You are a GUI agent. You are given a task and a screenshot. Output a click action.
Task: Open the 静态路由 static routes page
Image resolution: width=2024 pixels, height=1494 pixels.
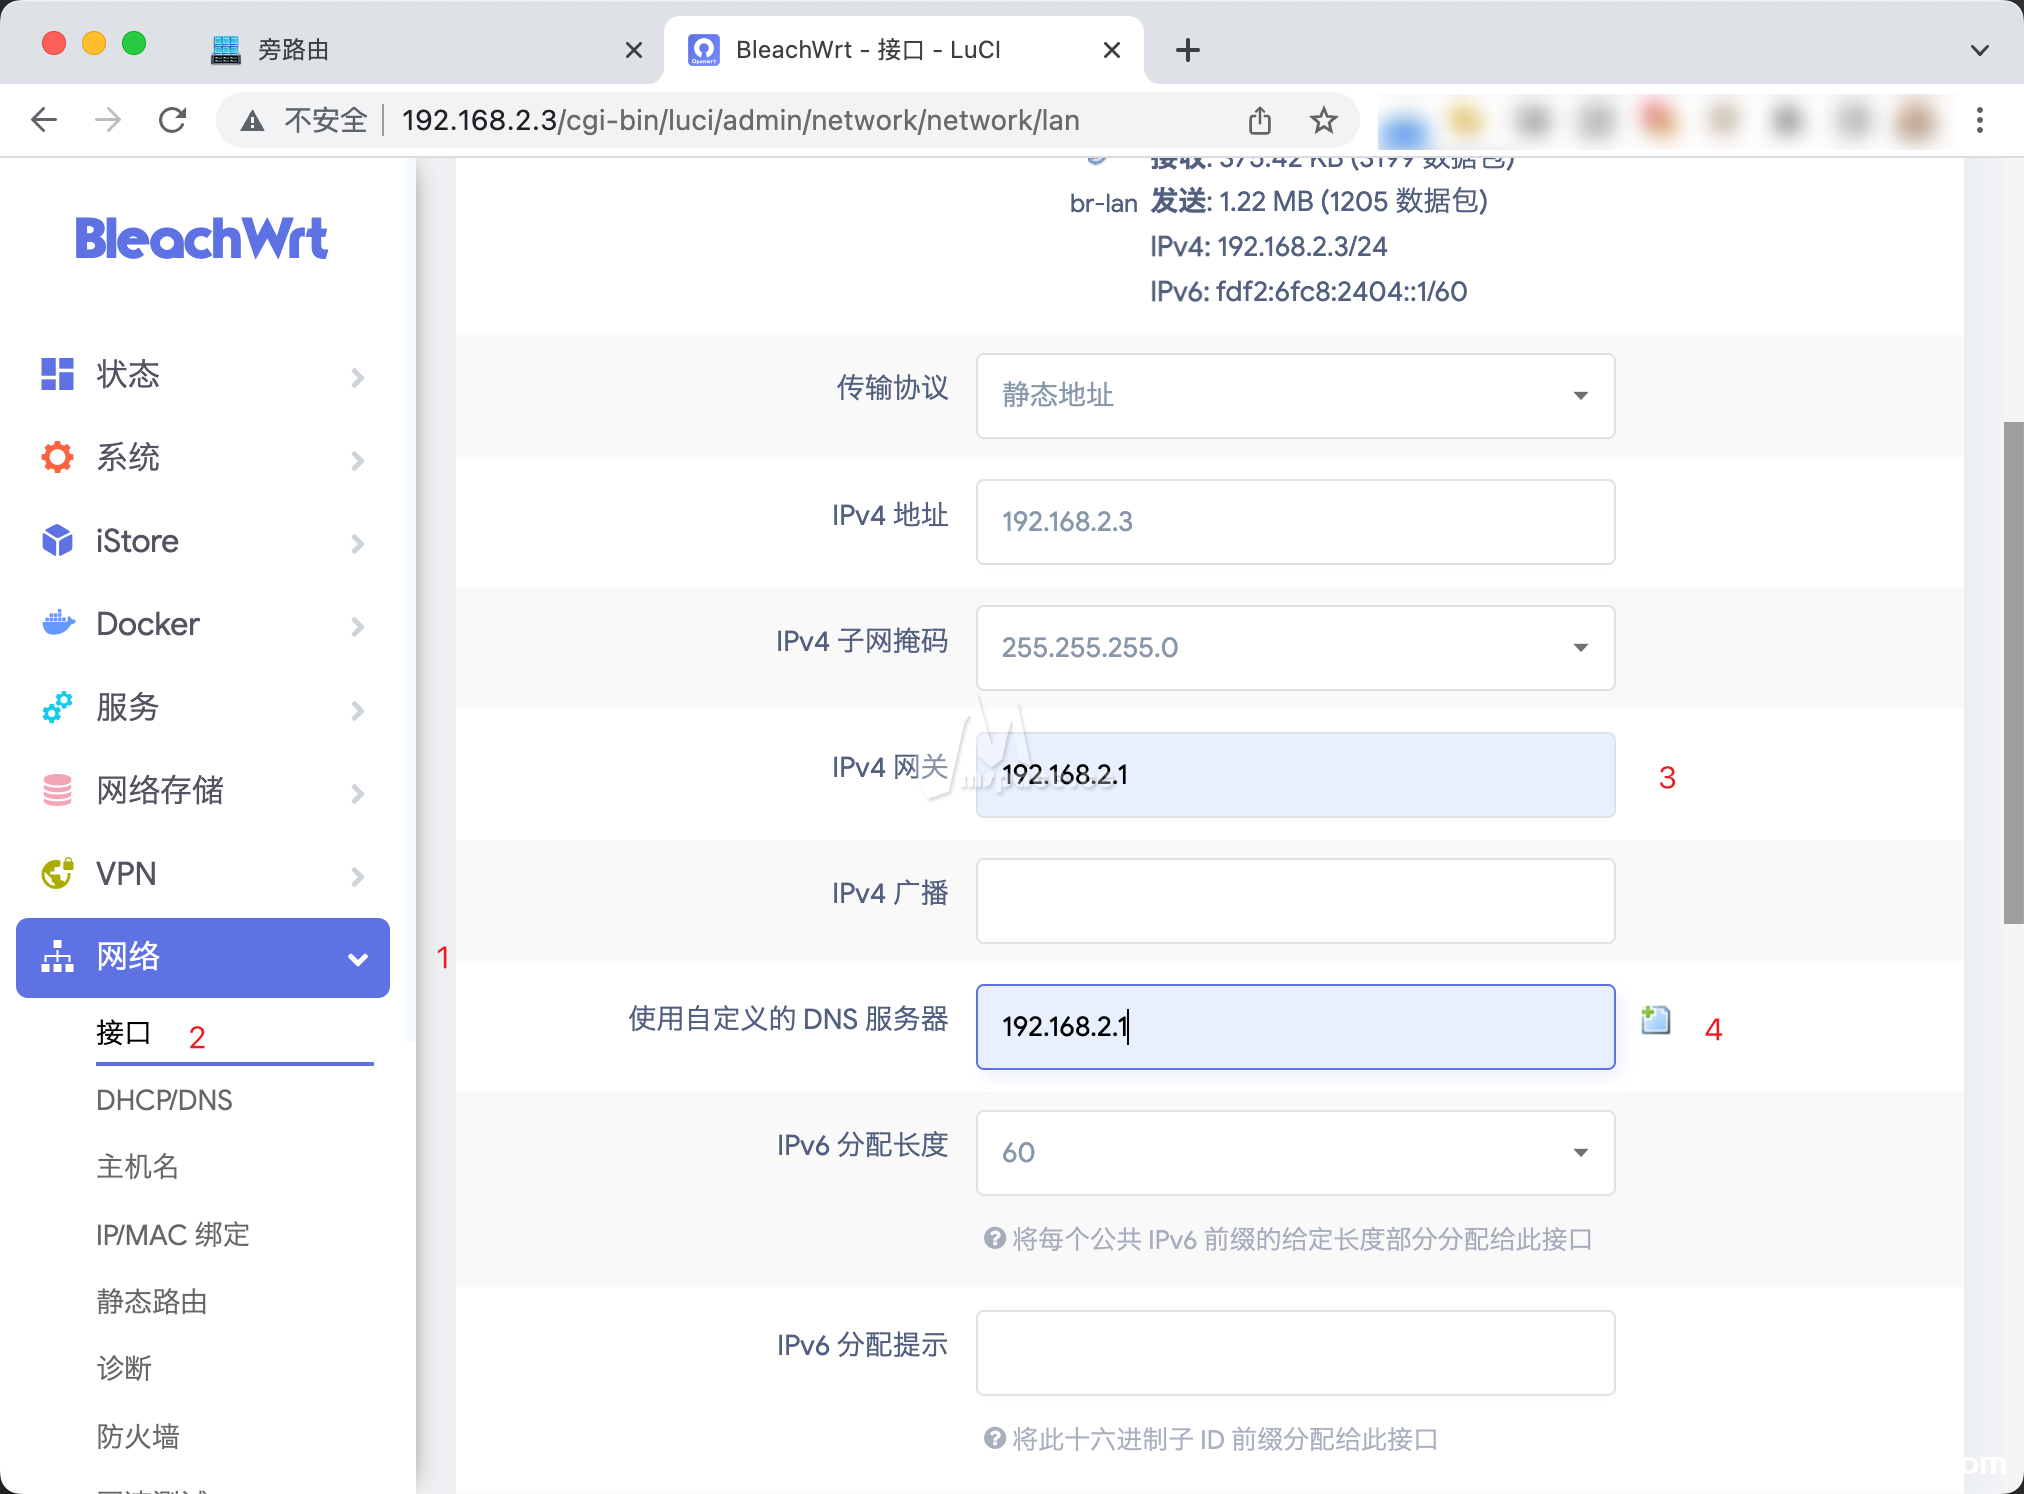tap(151, 1302)
